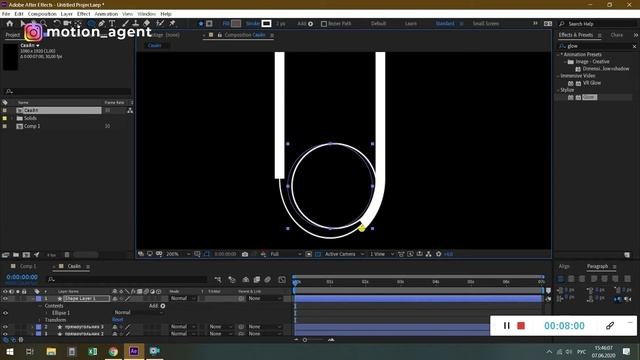Open the Active Camera dropdown
640x360 pixels.
click(344, 254)
